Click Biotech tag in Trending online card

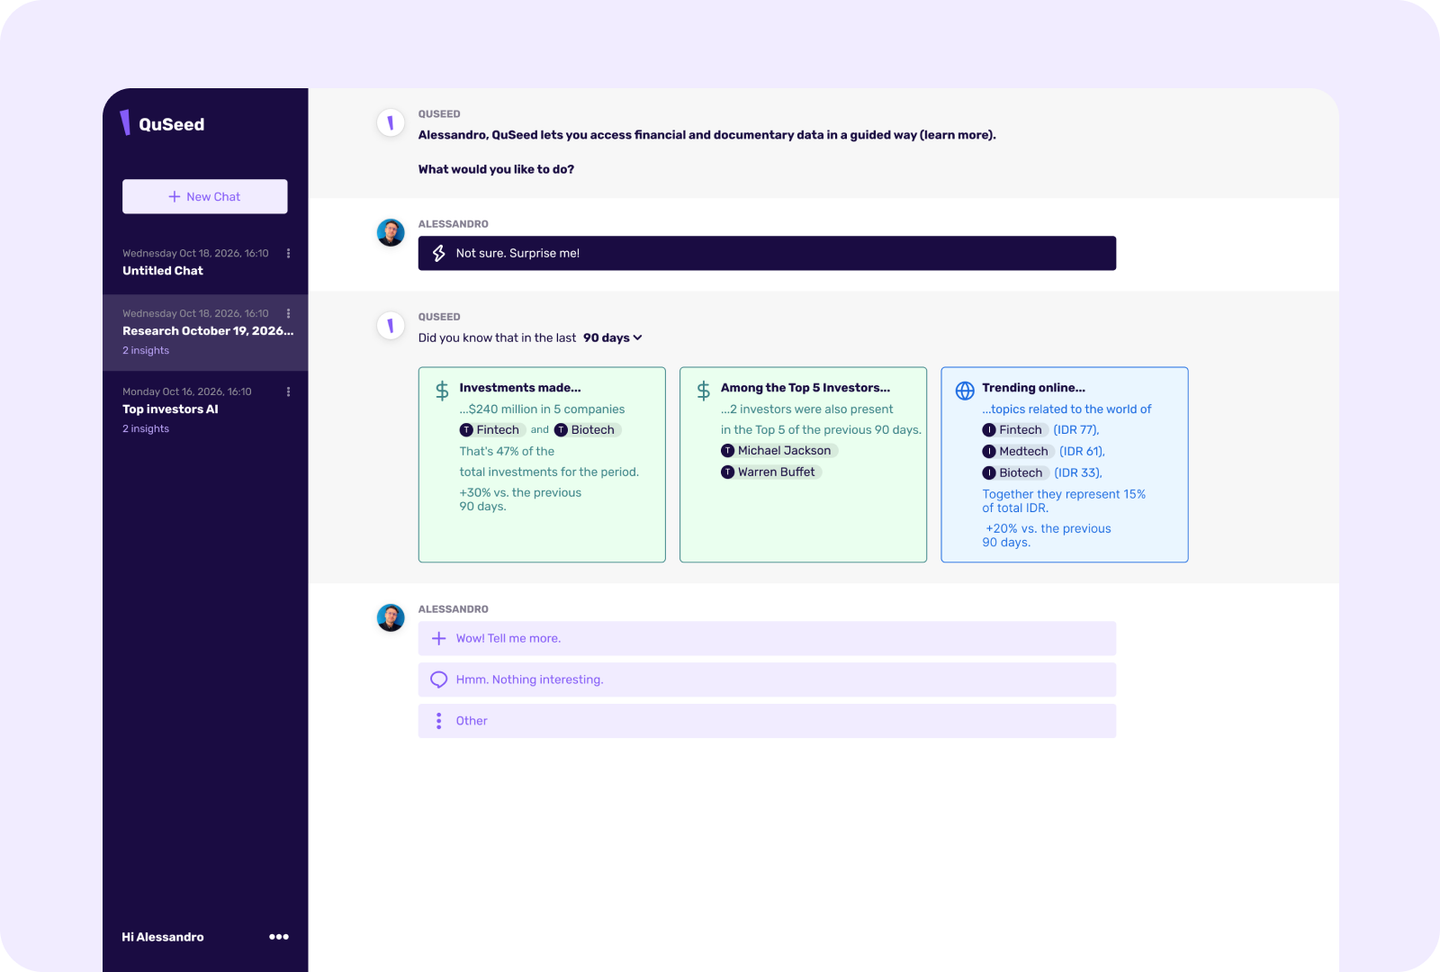(x=1014, y=473)
